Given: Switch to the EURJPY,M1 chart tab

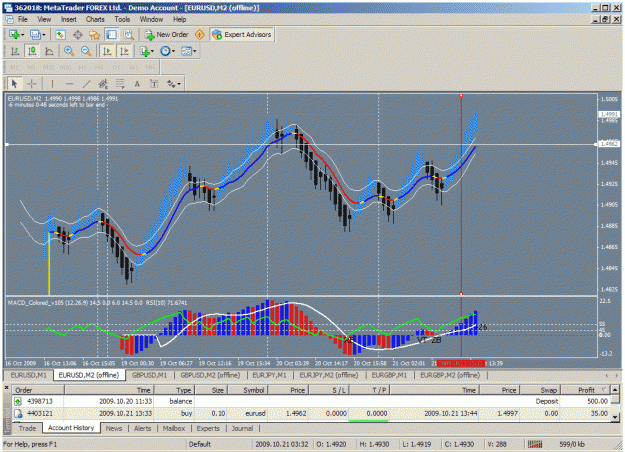Looking at the screenshot, I should click(270, 375).
